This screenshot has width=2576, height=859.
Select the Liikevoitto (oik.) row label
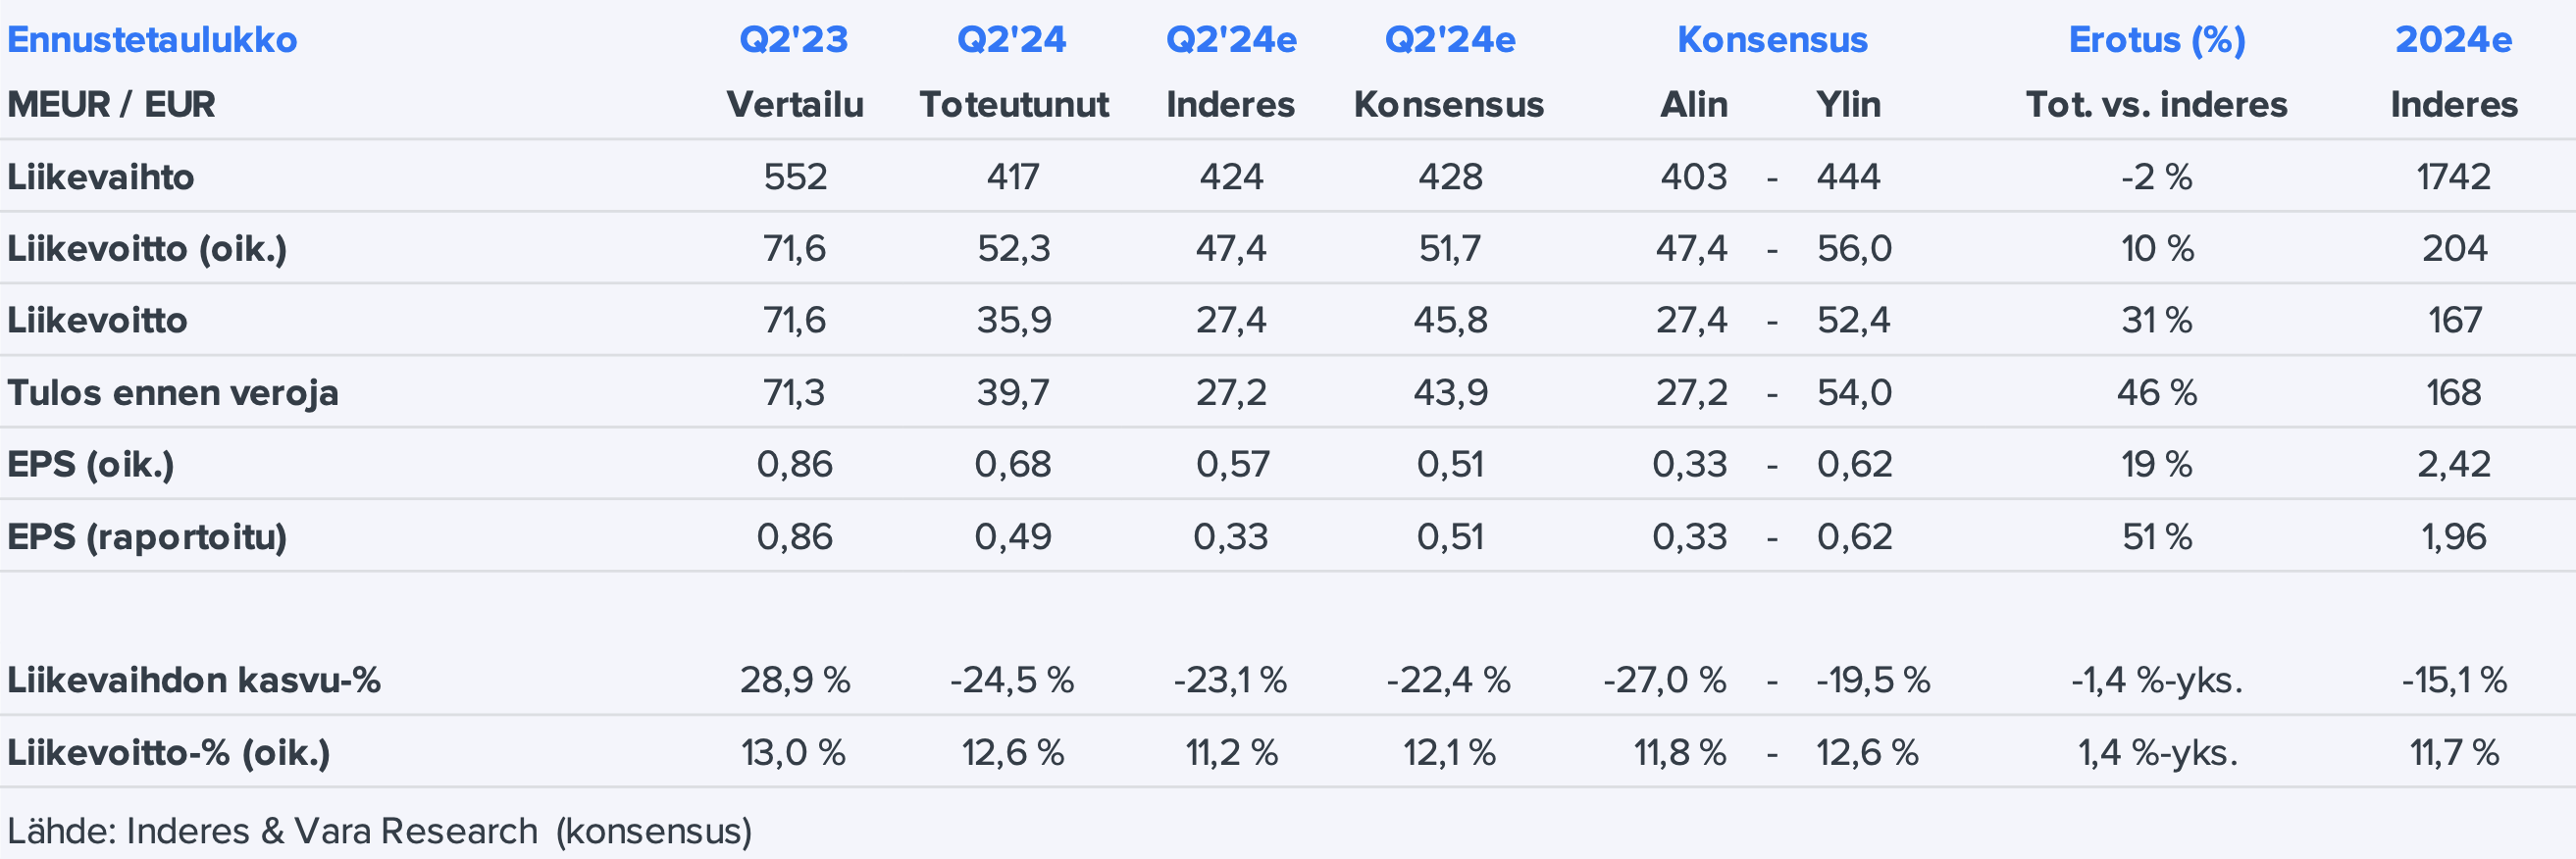click(x=147, y=249)
